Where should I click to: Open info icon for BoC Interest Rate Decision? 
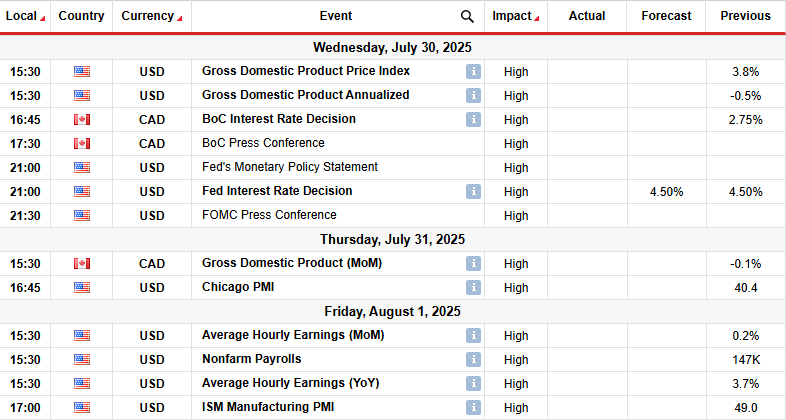472,119
